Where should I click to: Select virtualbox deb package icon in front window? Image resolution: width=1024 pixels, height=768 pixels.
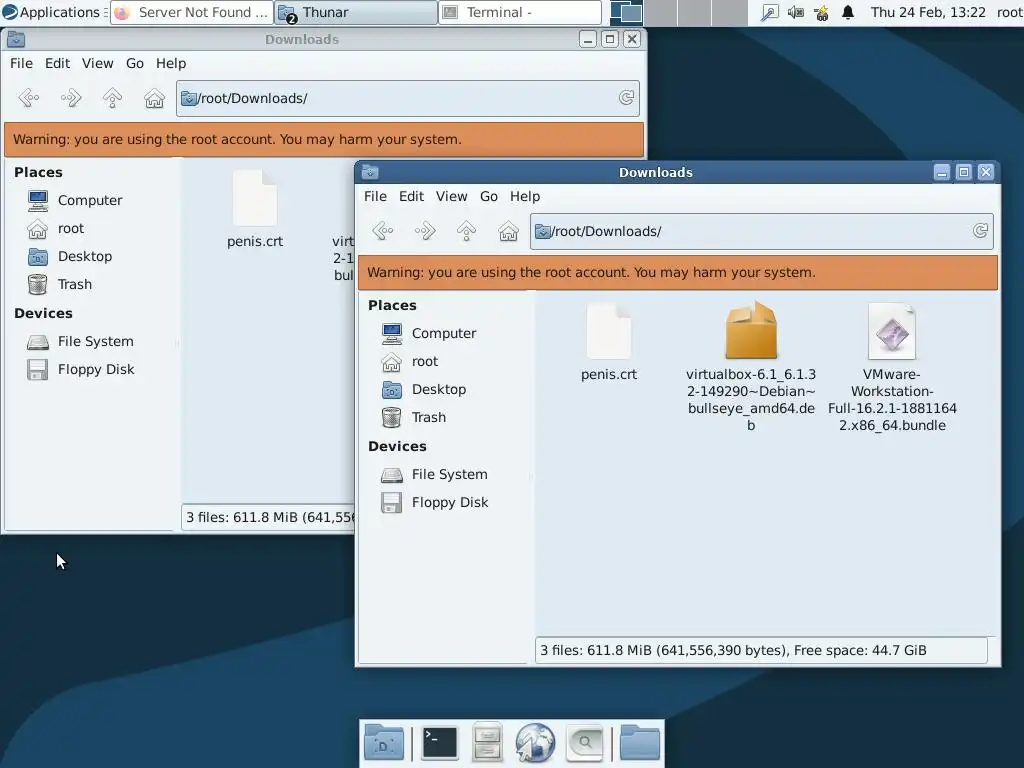[751, 330]
